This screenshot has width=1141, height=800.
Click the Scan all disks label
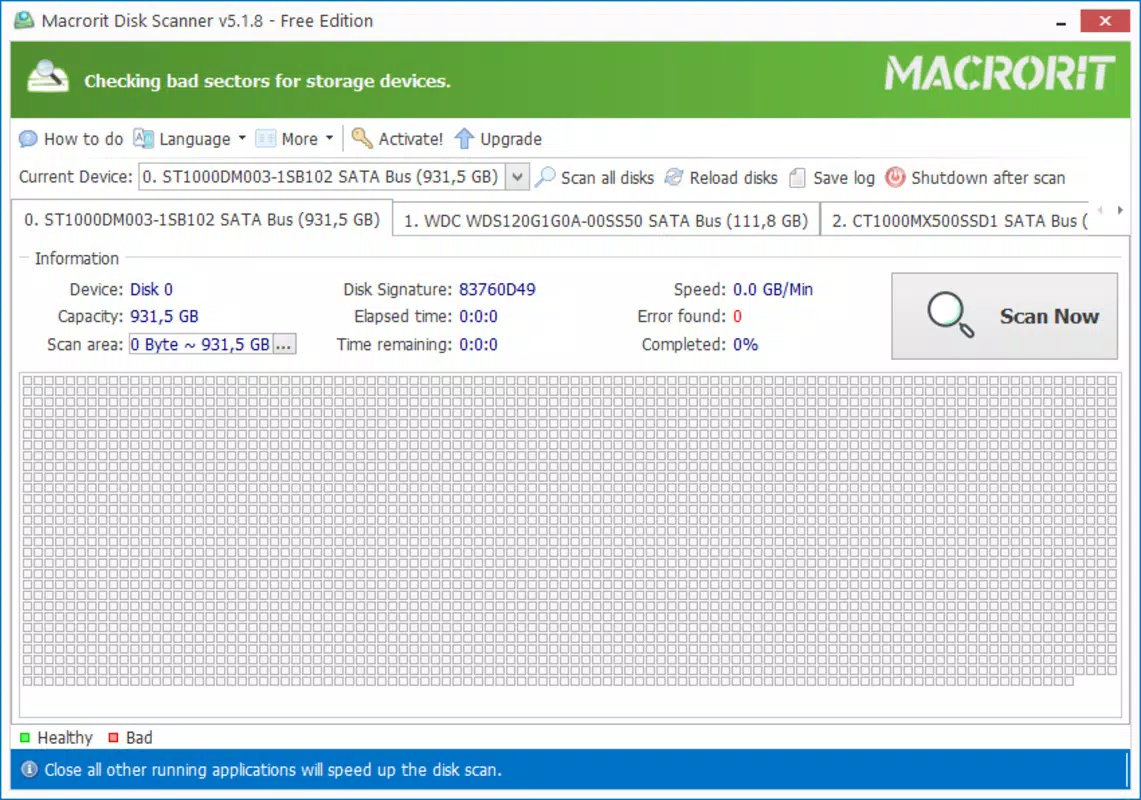pyautogui.click(x=607, y=178)
